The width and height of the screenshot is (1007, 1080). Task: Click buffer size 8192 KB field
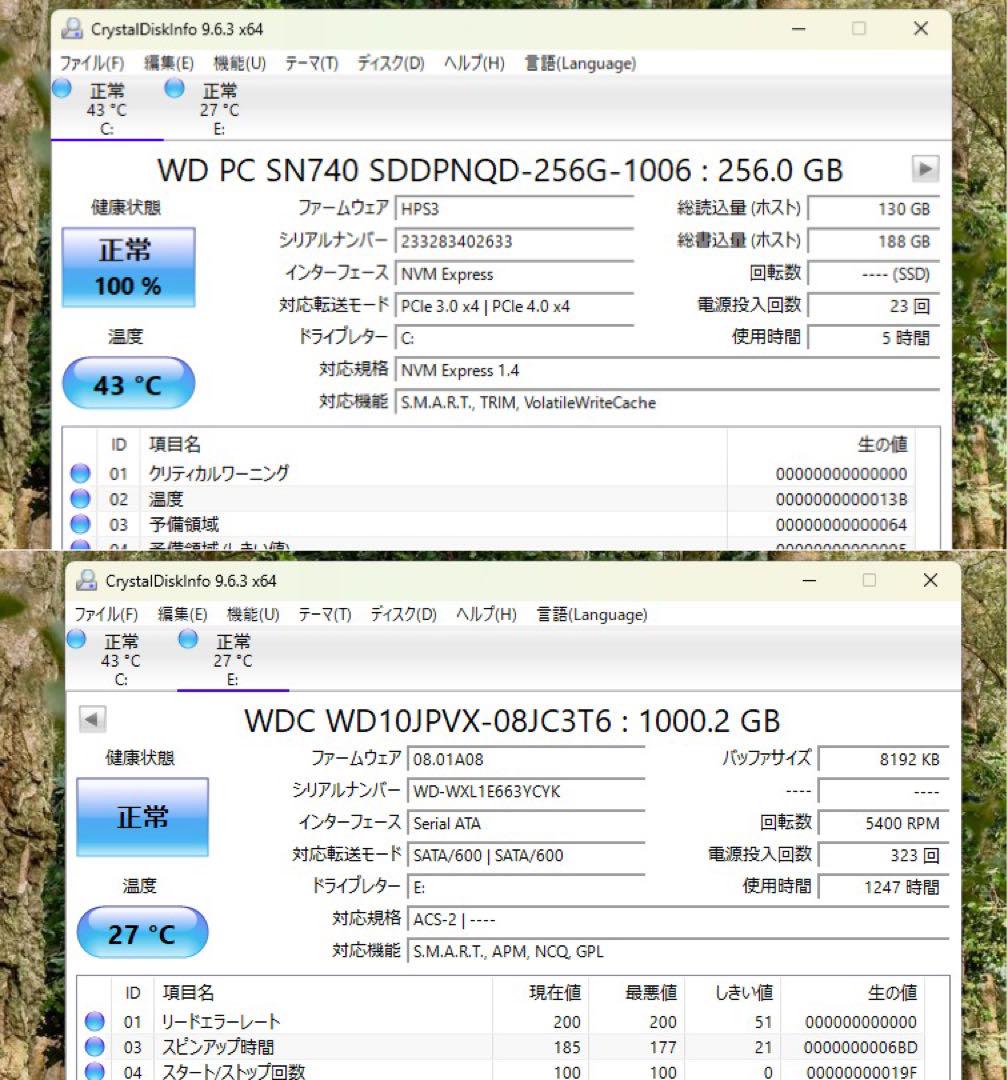pyautogui.click(x=884, y=759)
